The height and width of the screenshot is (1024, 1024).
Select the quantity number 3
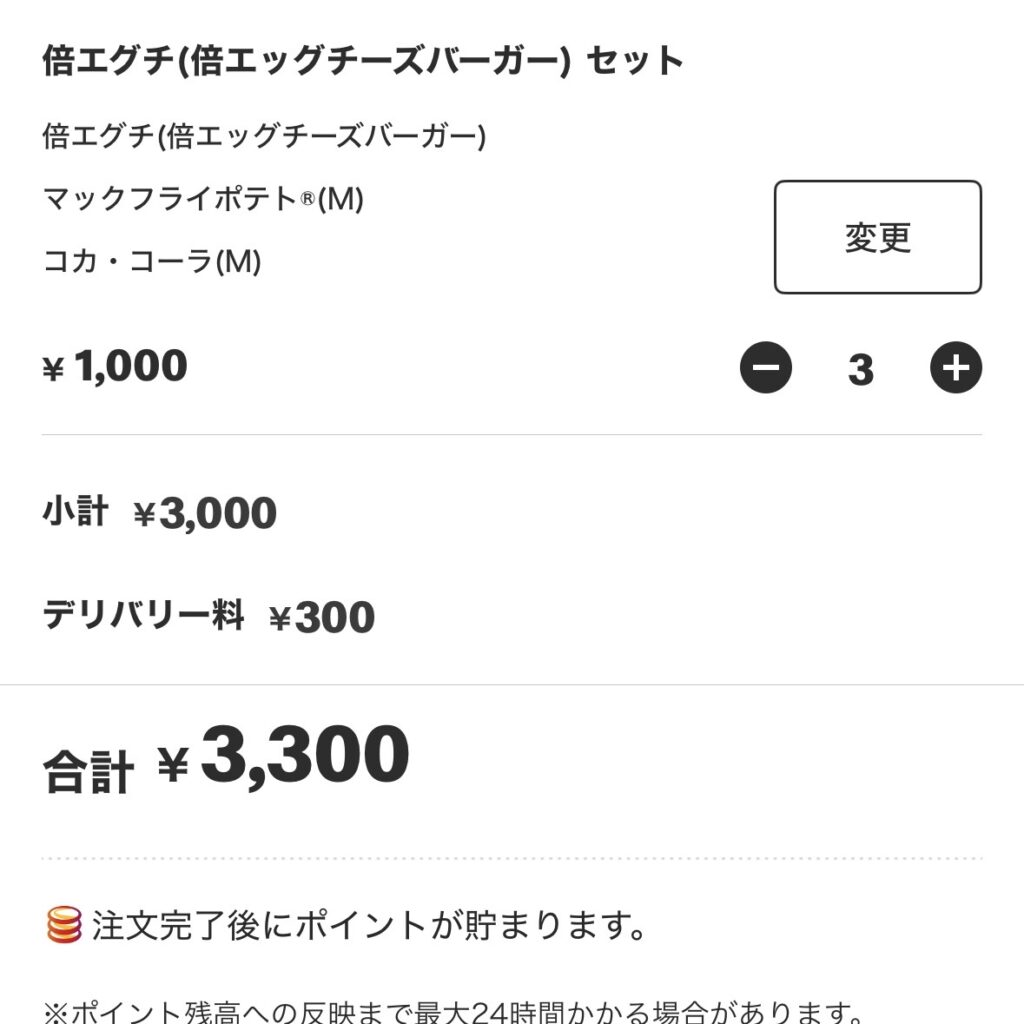860,369
